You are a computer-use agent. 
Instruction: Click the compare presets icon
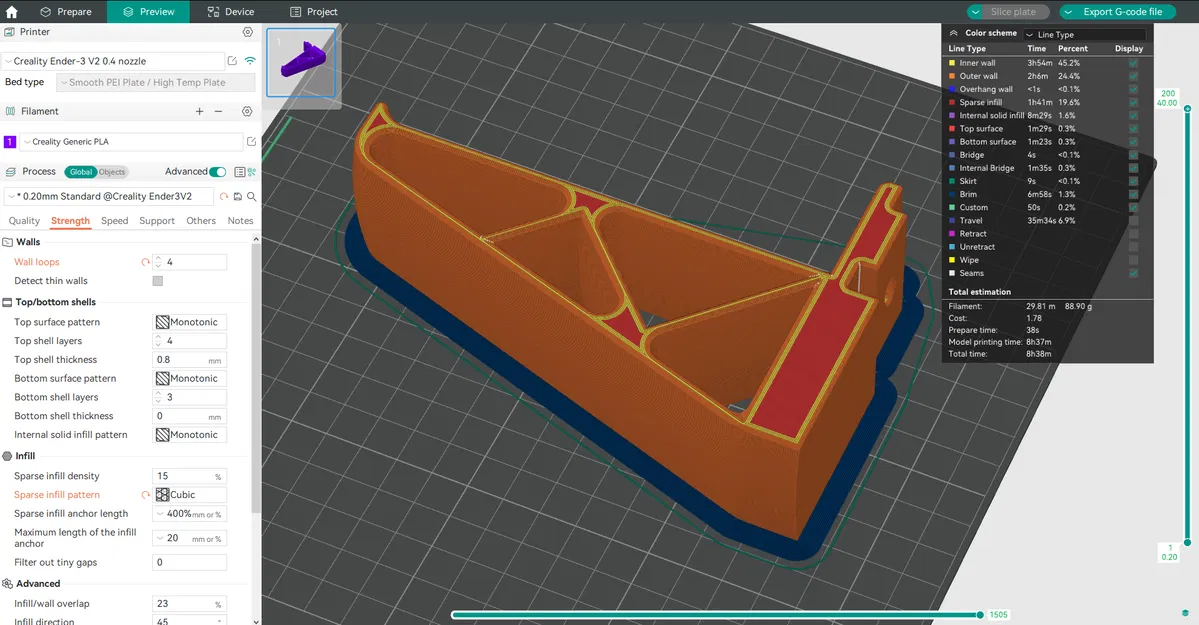[x=252, y=172]
